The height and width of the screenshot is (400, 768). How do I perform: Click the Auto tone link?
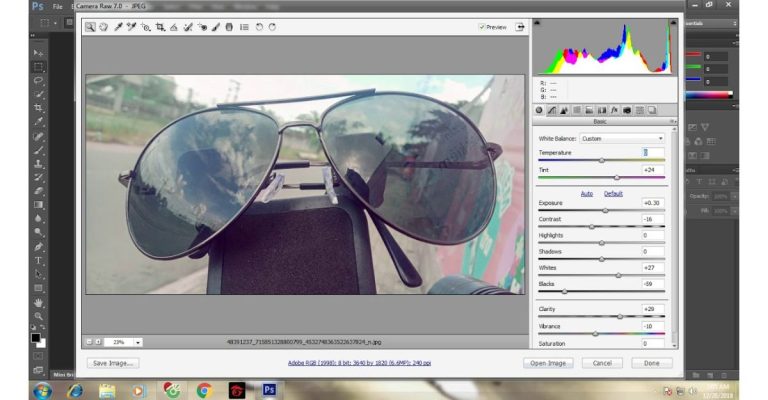pos(587,193)
